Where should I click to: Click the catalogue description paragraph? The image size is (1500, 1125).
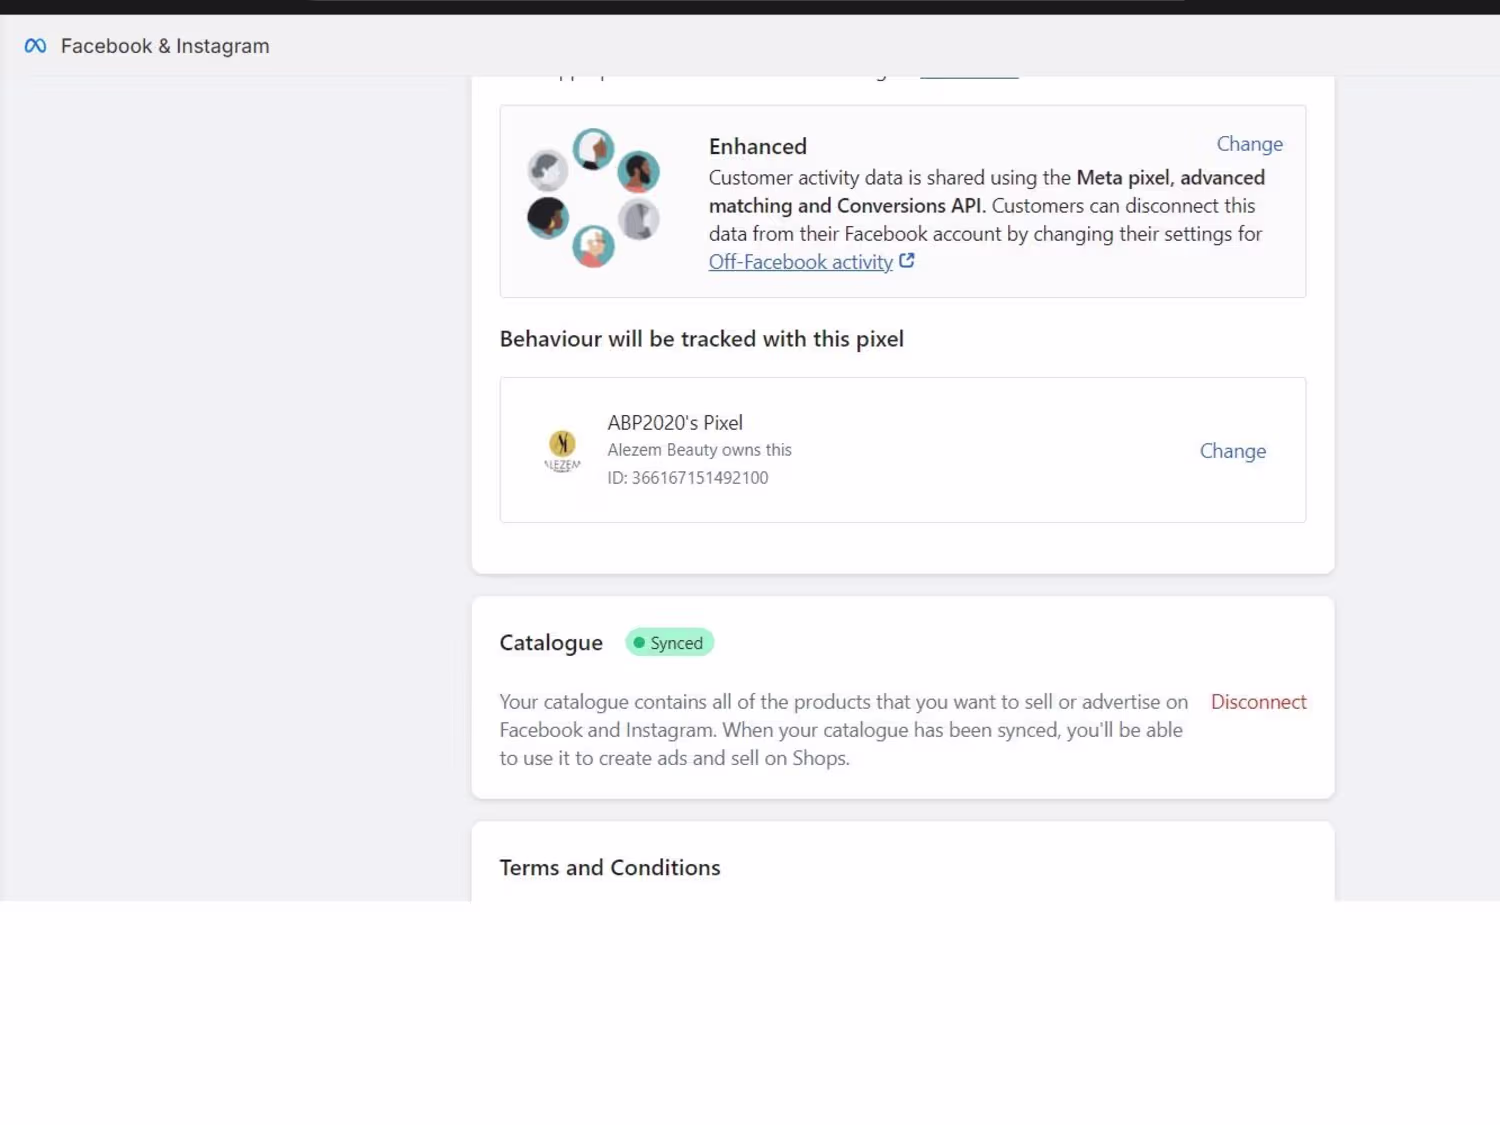pyautogui.click(x=844, y=730)
